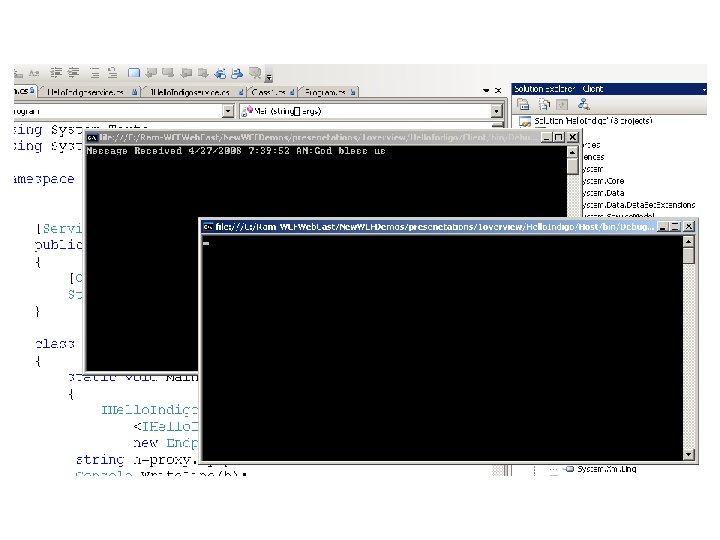The width and height of the screenshot is (720, 540).
Task: Comment out the selected lines
Action: 95,73
